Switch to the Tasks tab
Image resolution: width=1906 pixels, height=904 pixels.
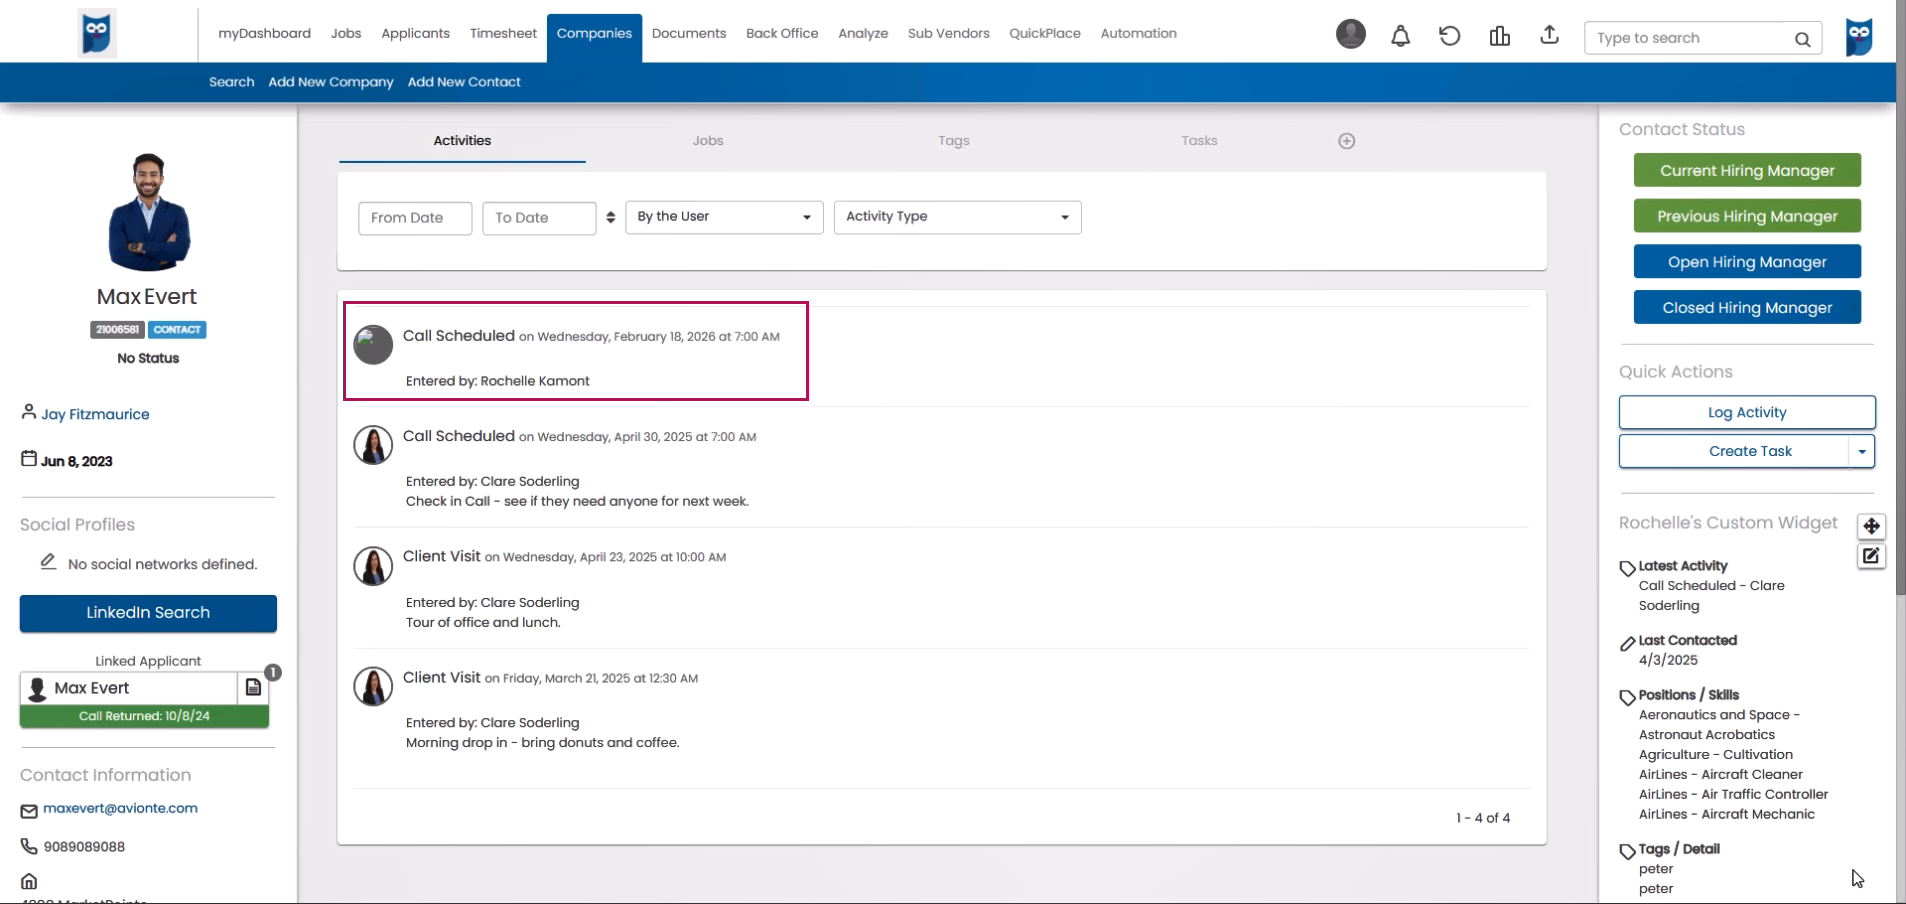click(1199, 141)
